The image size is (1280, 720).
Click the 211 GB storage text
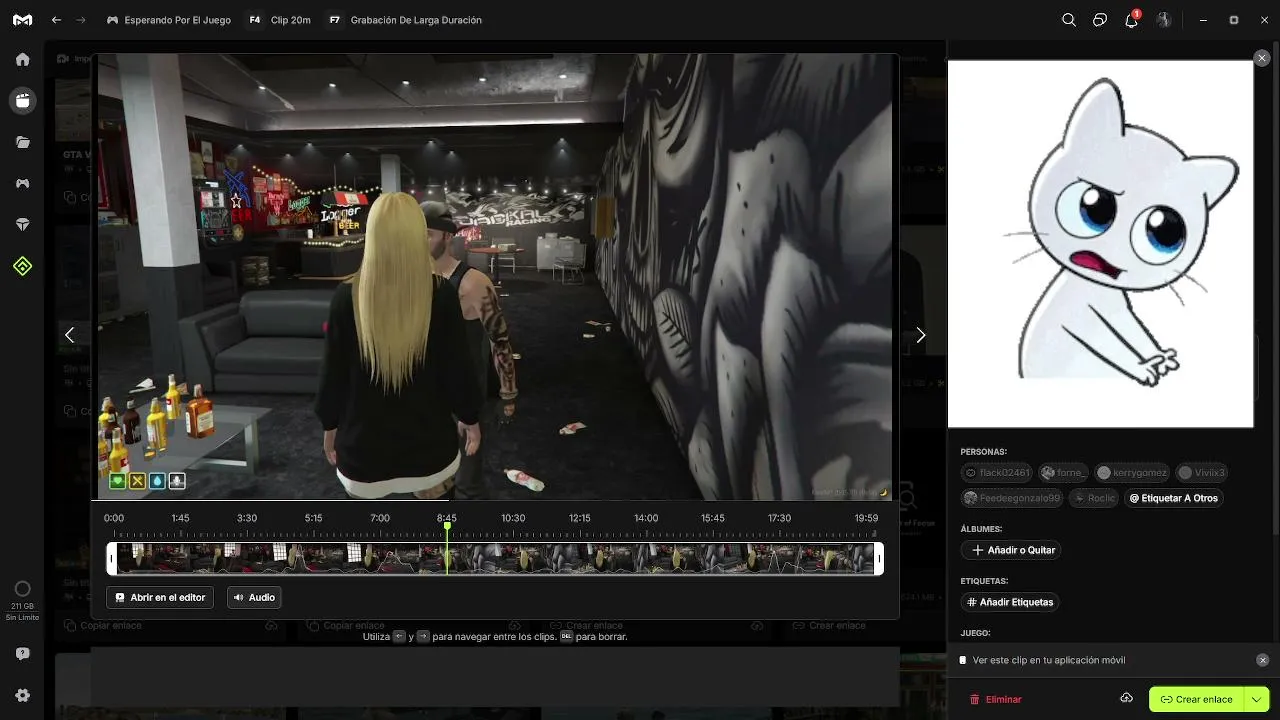(x=22, y=607)
